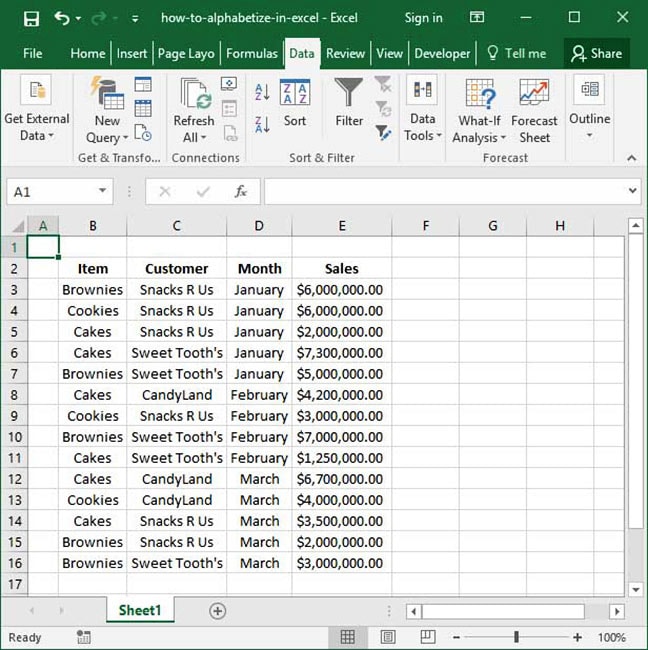Switch to Page Break Preview icon
This screenshot has width=648, height=650.
tap(427, 637)
